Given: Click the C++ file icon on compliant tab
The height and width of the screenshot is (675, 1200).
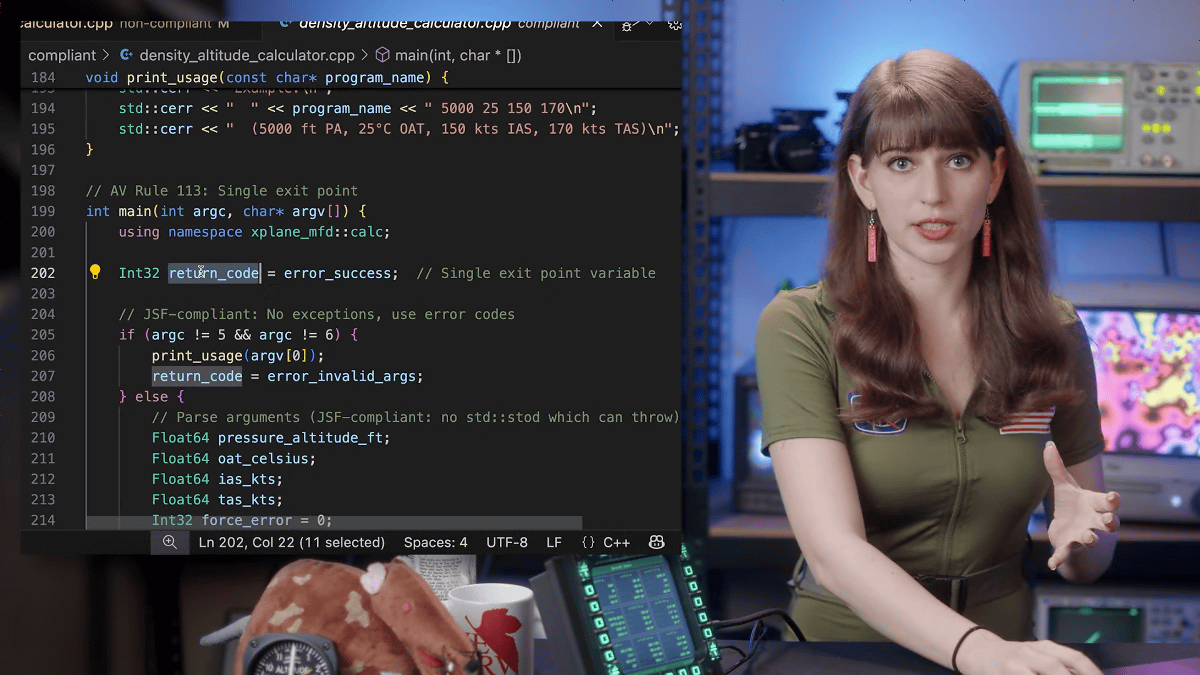Looking at the screenshot, I should [x=285, y=23].
